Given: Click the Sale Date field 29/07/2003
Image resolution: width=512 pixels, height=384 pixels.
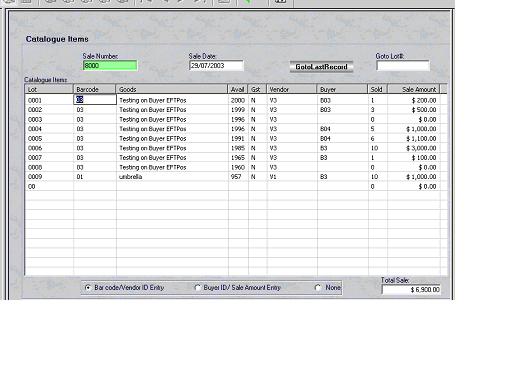Looking at the screenshot, I should pos(216,66).
